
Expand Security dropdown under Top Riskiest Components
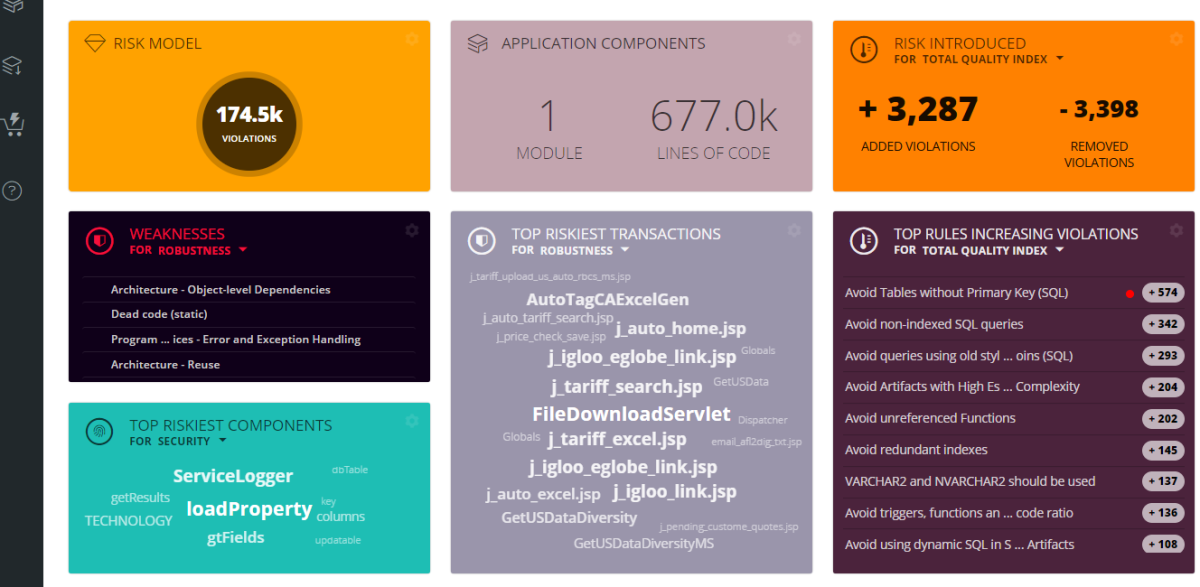[223, 441]
